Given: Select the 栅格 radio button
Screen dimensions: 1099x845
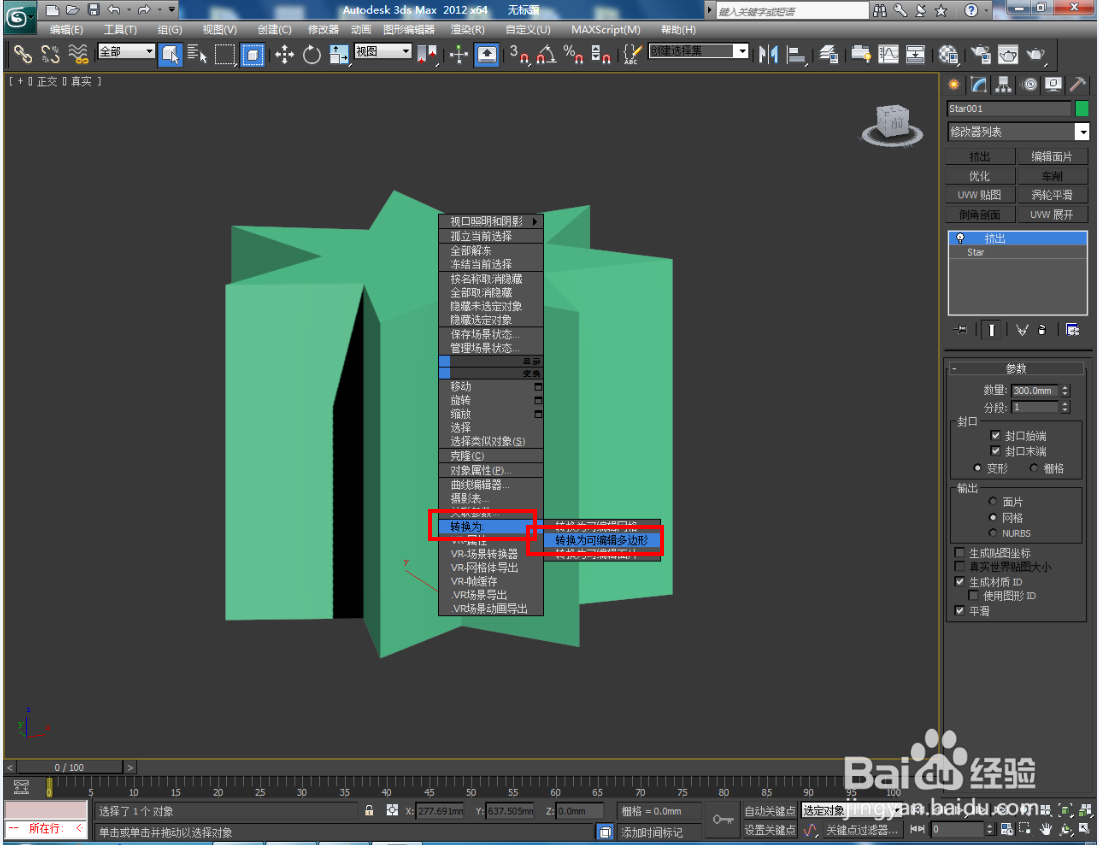Looking at the screenshot, I should point(1034,467).
